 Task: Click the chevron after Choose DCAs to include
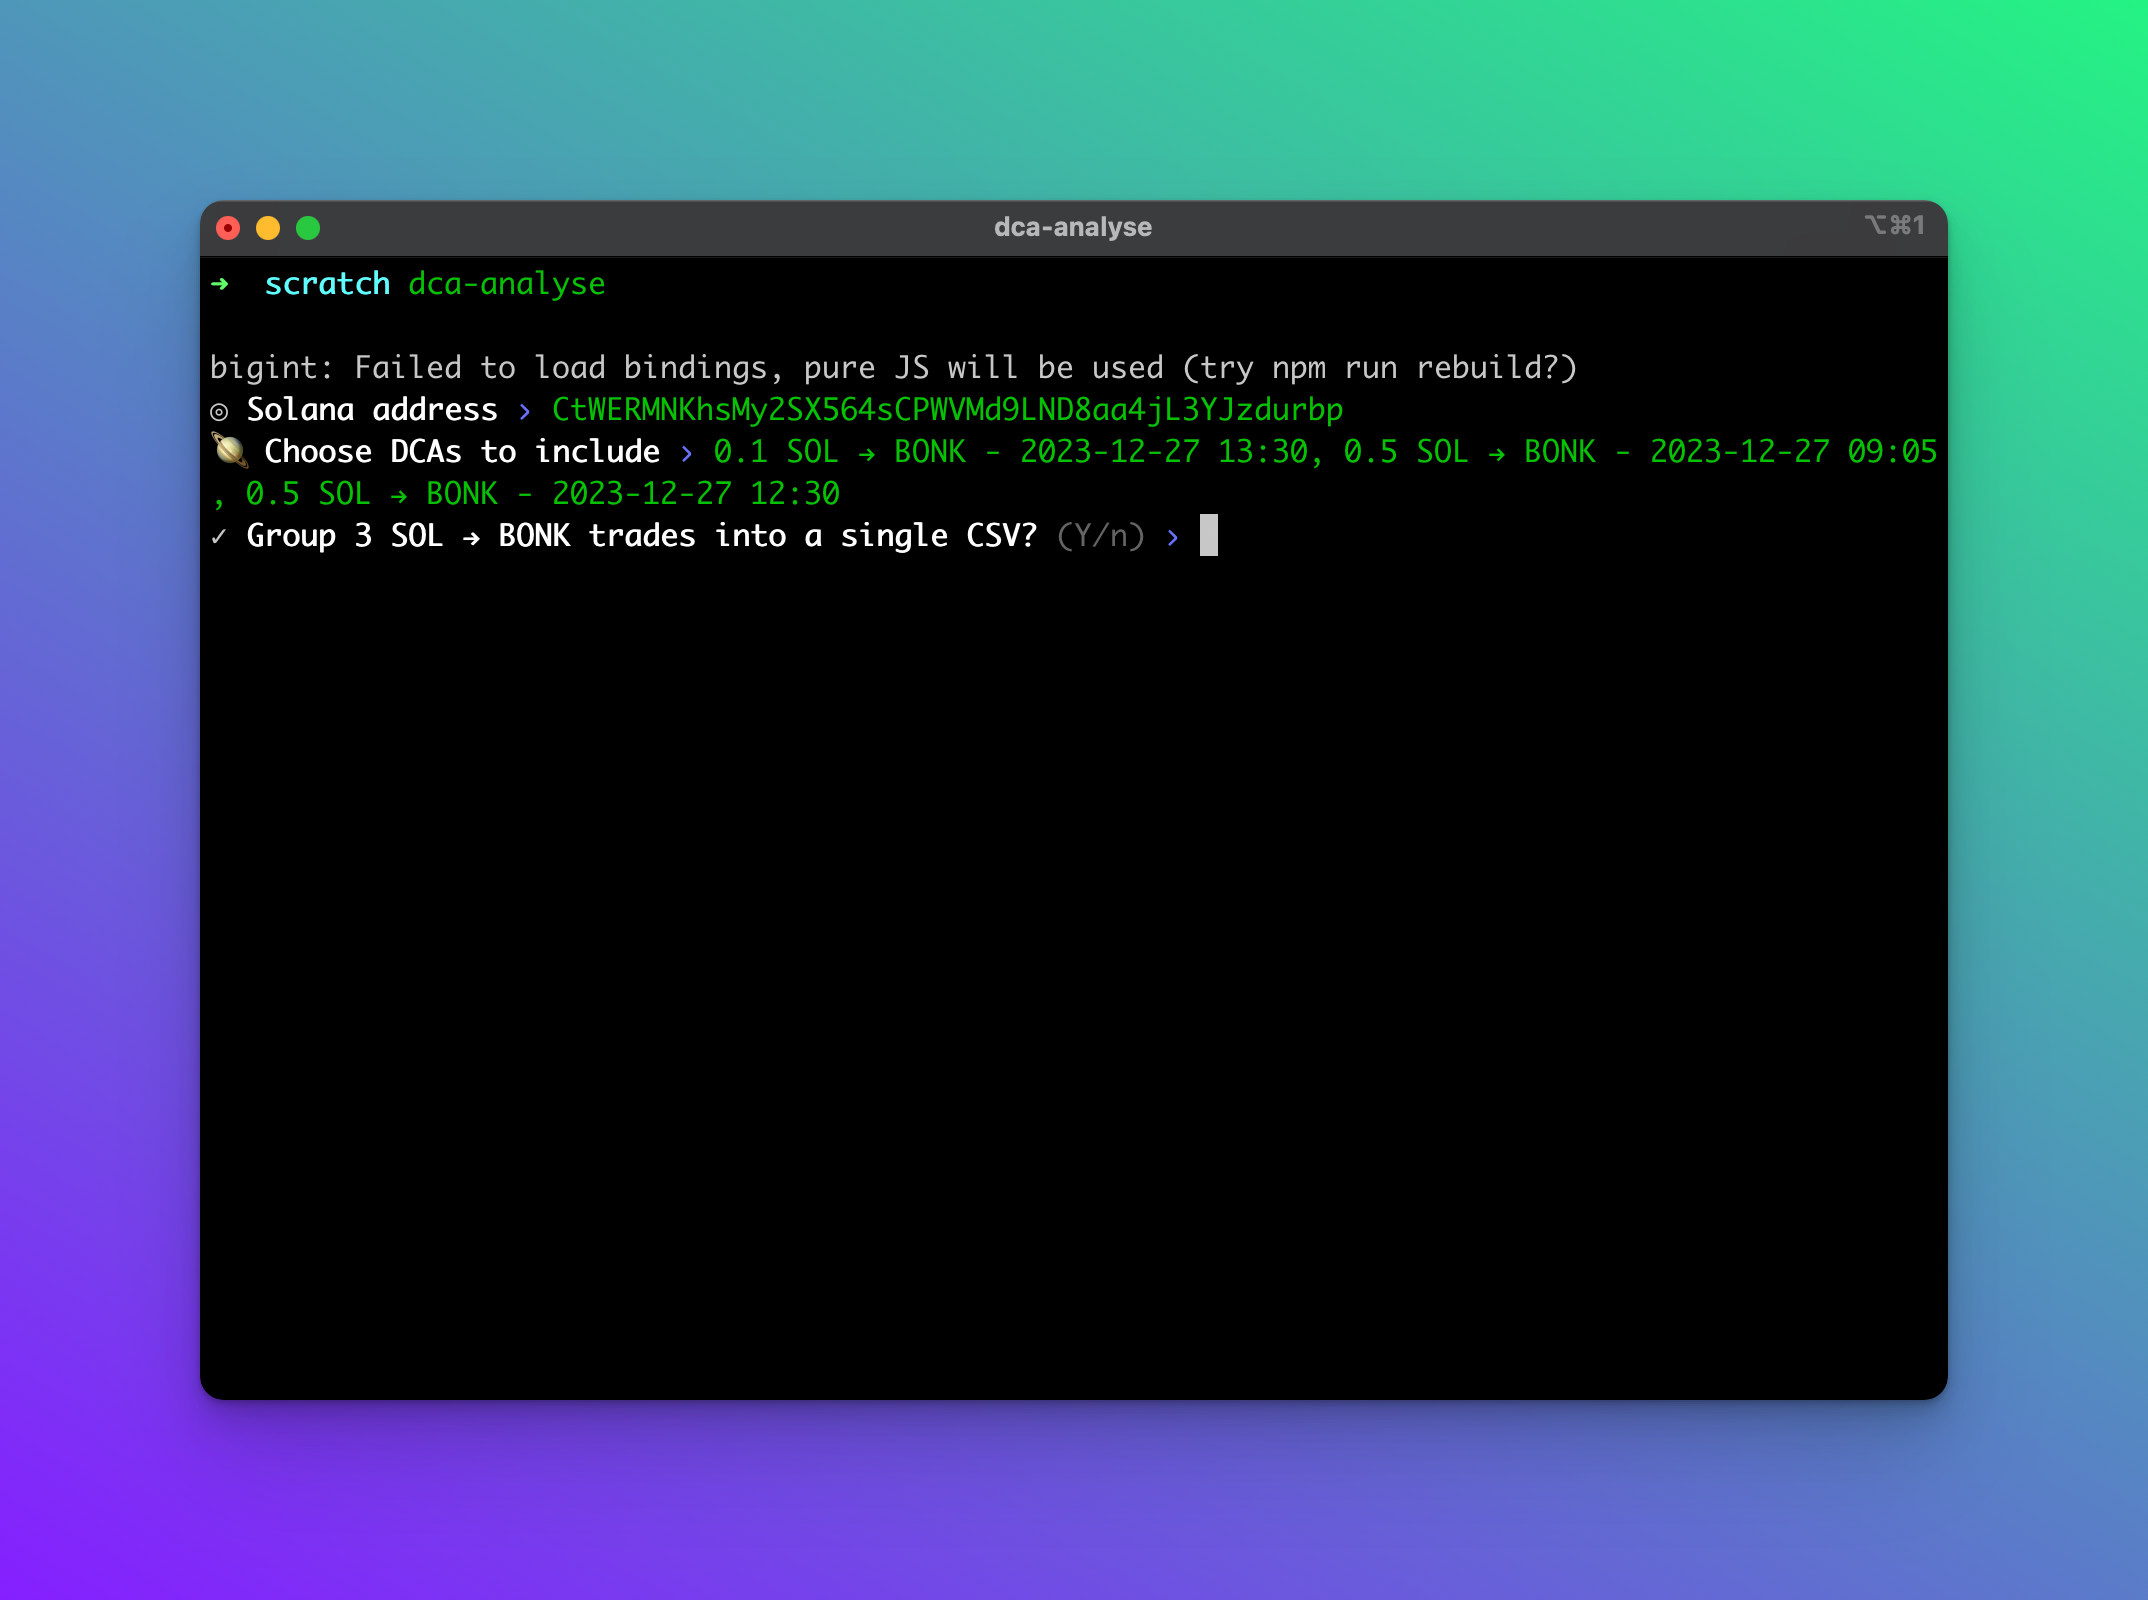coord(687,453)
